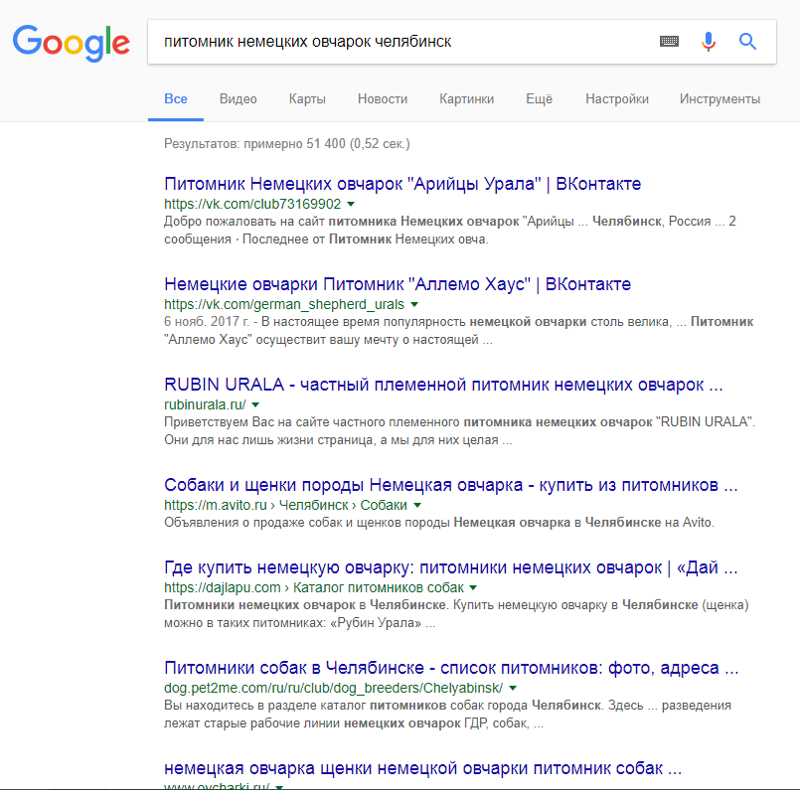Focus the search query input field
Image resolution: width=800 pixels, height=790 pixels.
pyautogui.click(x=403, y=42)
